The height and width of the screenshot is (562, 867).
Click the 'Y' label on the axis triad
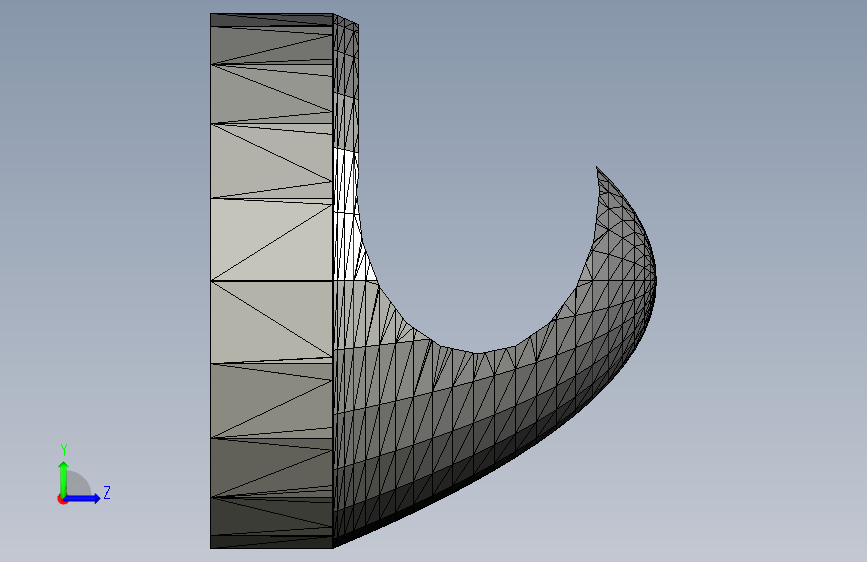[x=64, y=450]
